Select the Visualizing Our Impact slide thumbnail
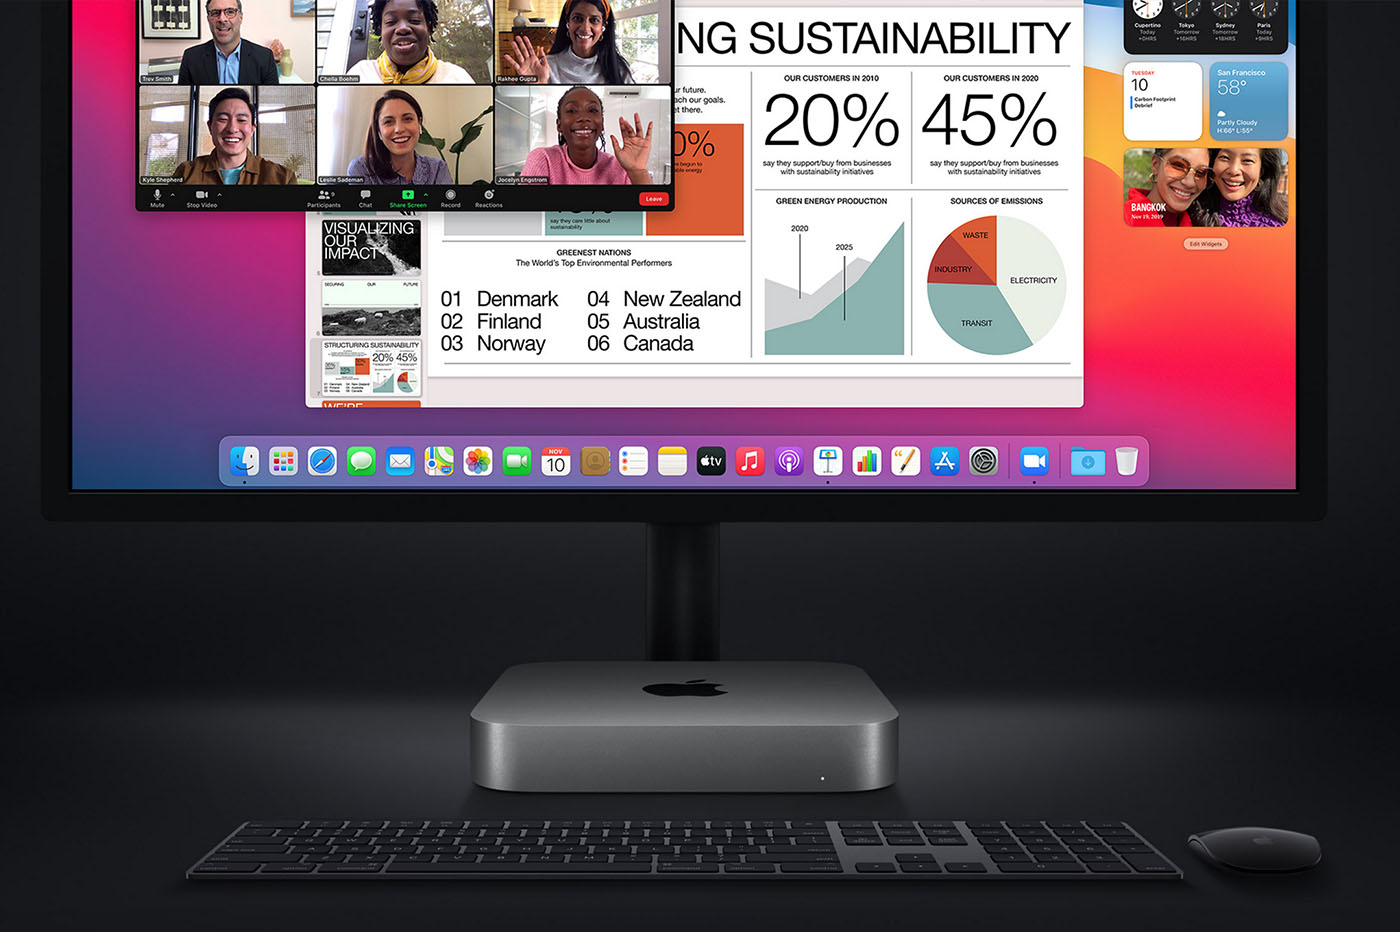Screen dimensions: 1400x932 371,246
